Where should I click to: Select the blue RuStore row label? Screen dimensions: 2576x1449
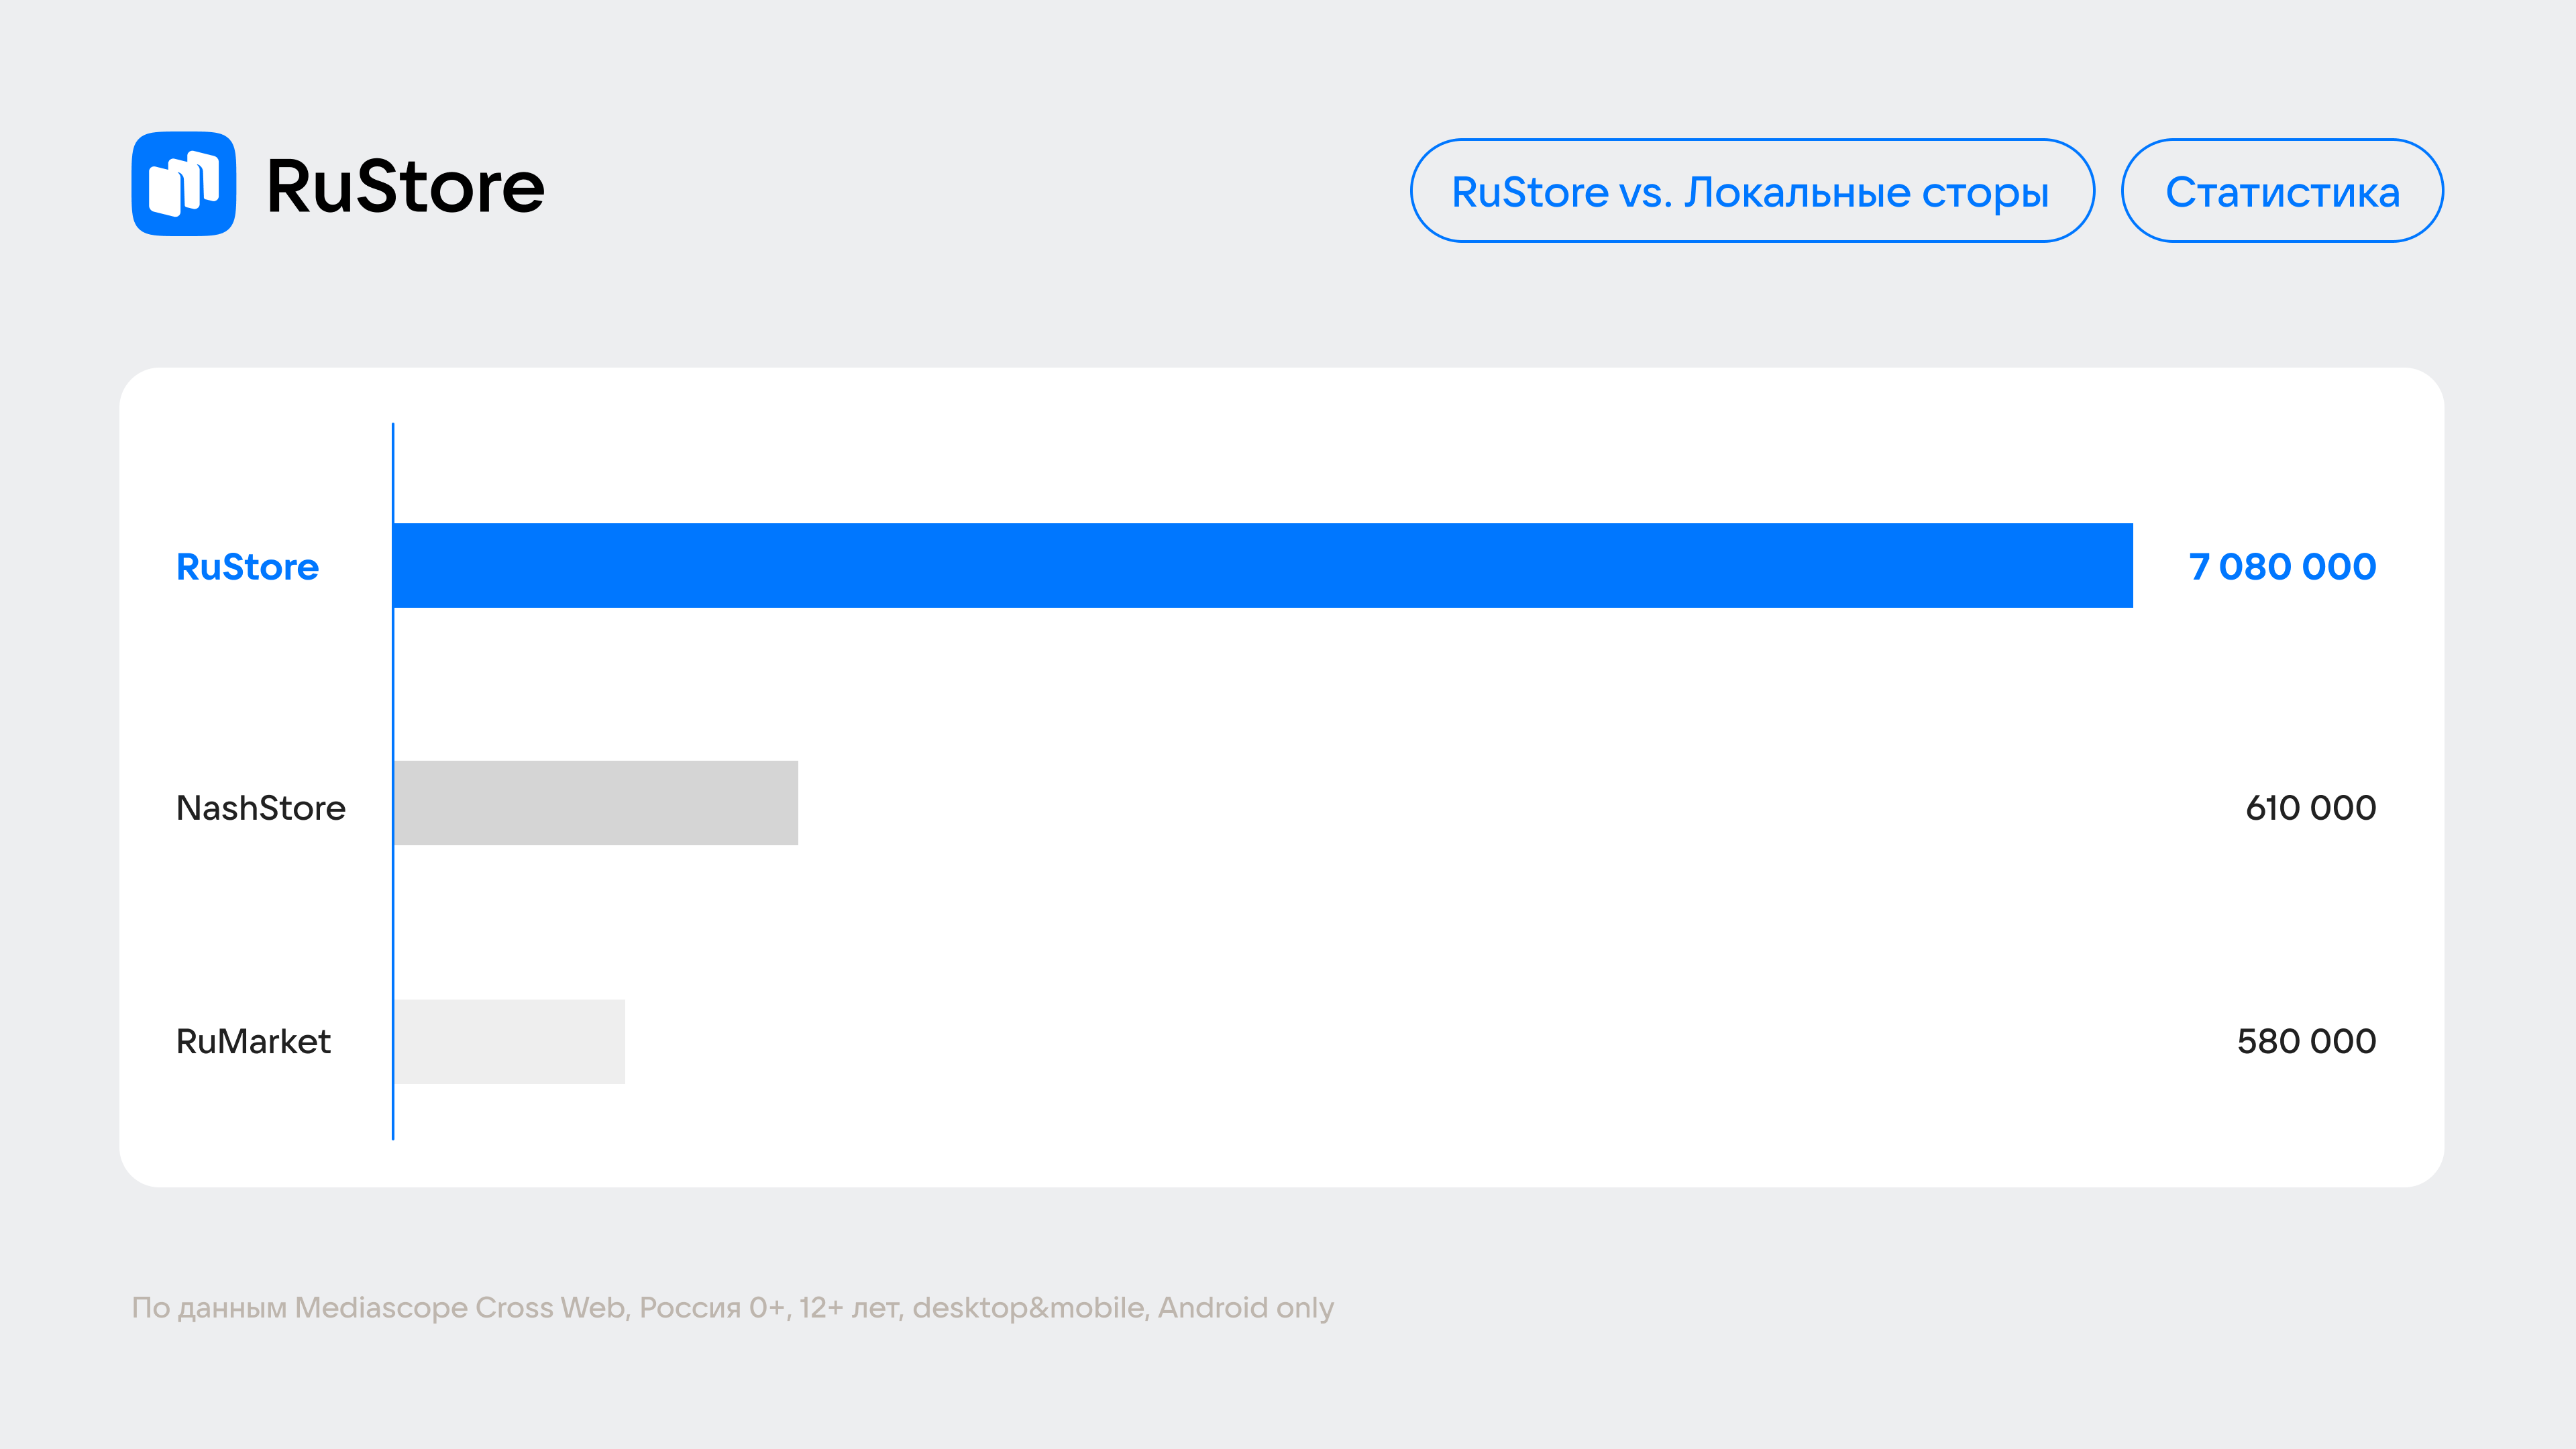(x=247, y=567)
